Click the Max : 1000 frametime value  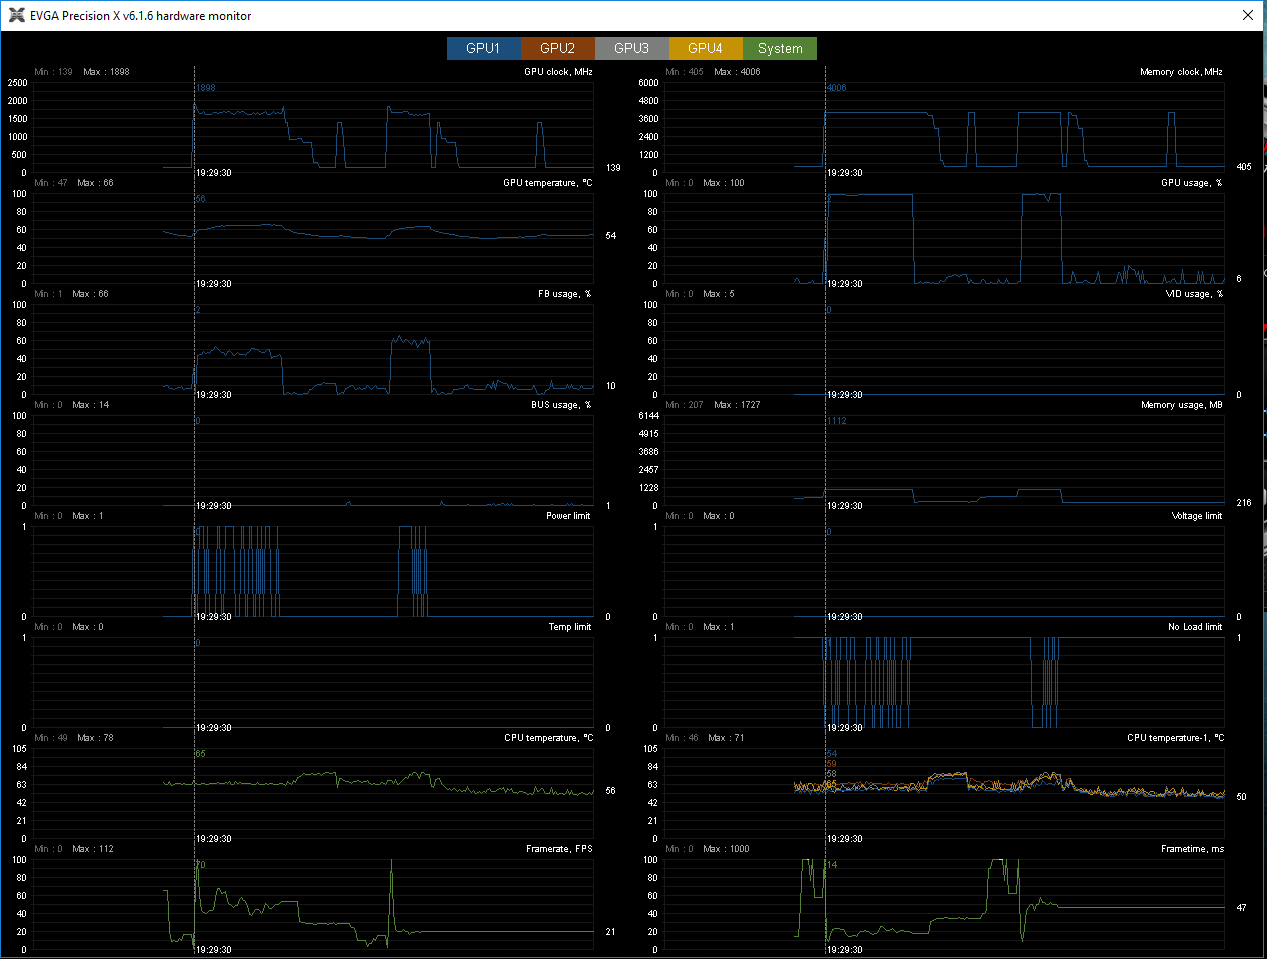[726, 849]
